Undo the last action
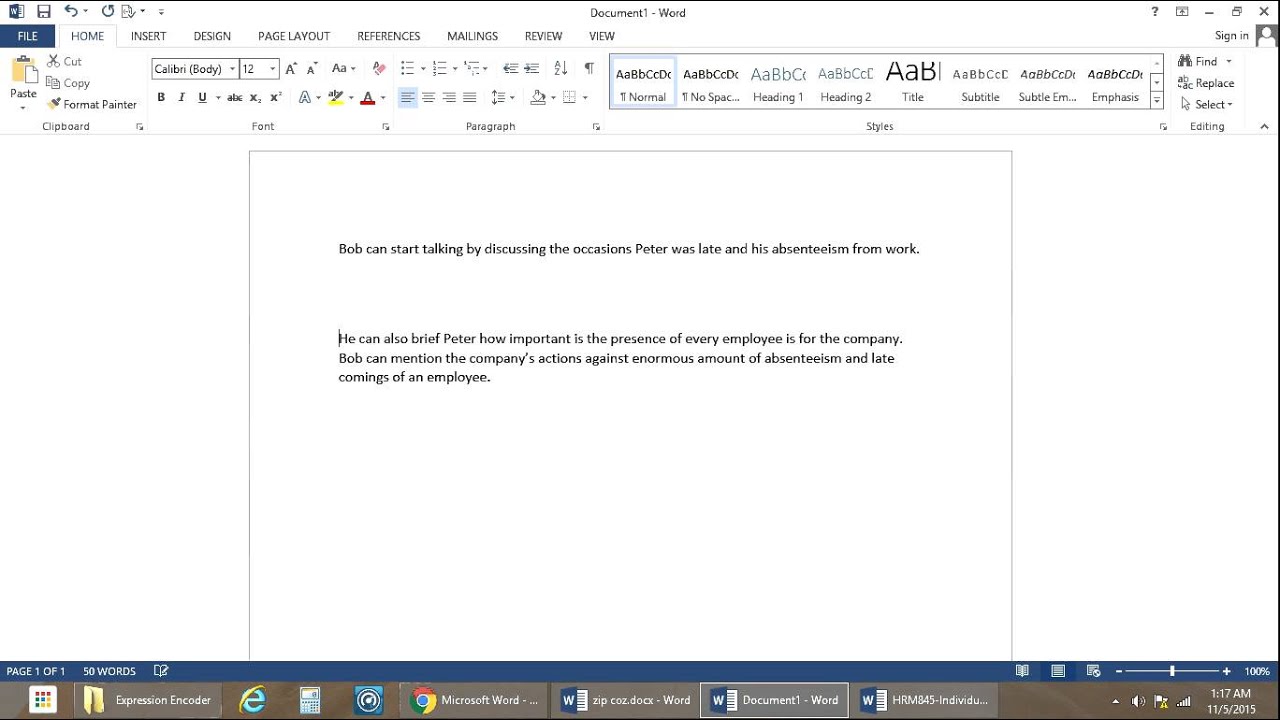Screen dimensions: 1280x720 coord(70,12)
